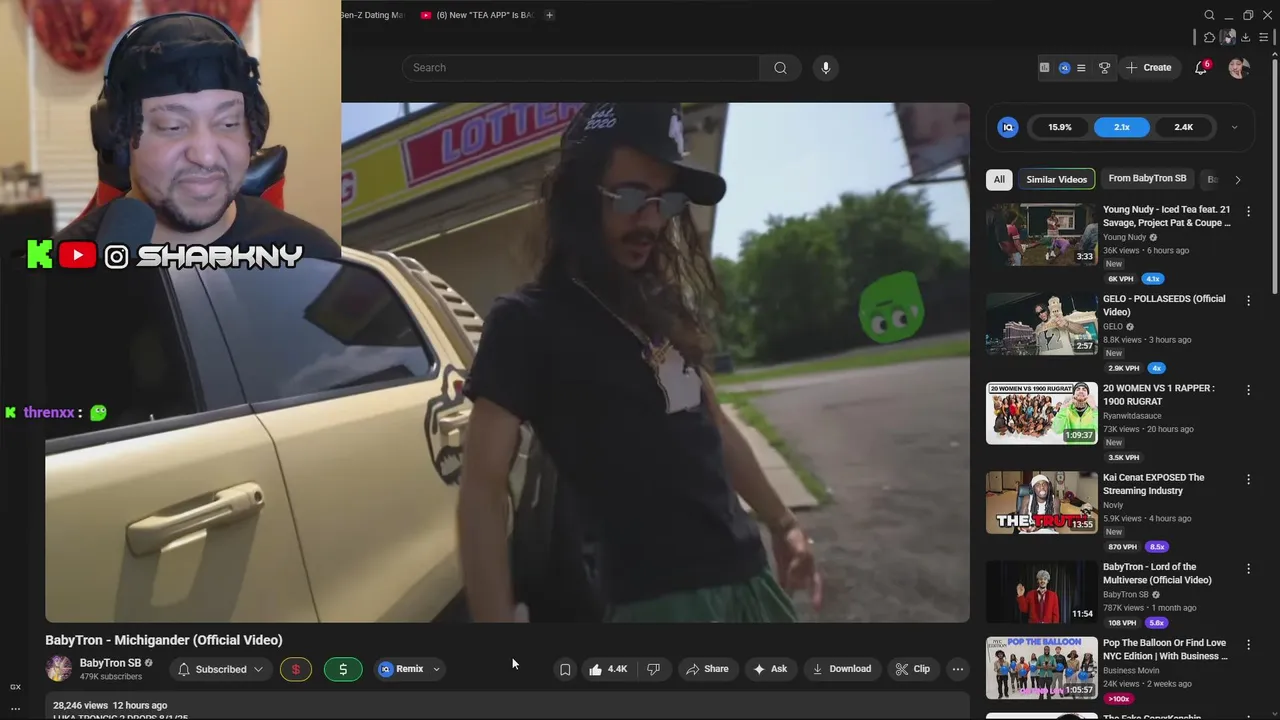Dislike the Michigander video
Screen dimensions: 1280x720
click(653, 669)
